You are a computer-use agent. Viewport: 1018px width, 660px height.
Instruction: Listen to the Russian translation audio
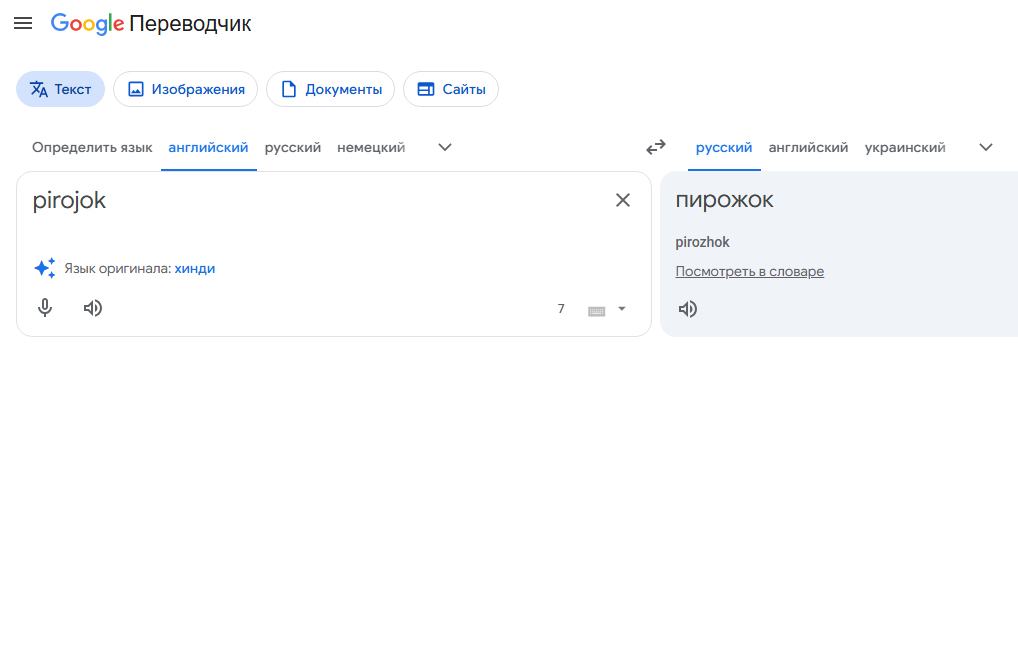click(688, 309)
